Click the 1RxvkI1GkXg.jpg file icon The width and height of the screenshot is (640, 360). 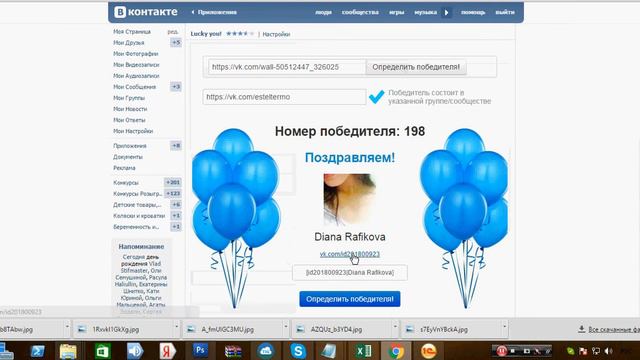click(x=82, y=329)
